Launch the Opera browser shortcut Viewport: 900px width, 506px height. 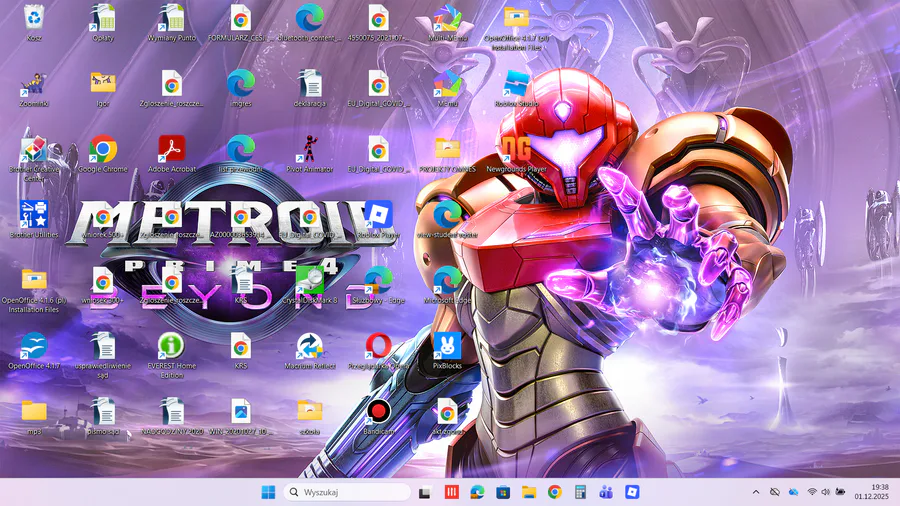[x=378, y=345]
